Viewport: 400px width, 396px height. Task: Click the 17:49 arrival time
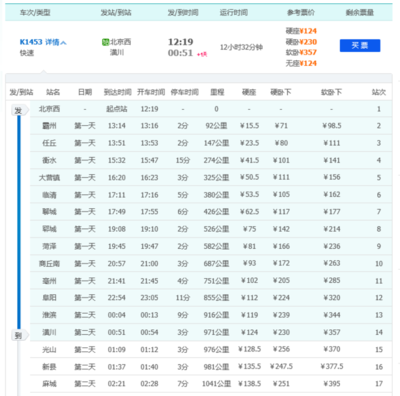(x=117, y=212)
